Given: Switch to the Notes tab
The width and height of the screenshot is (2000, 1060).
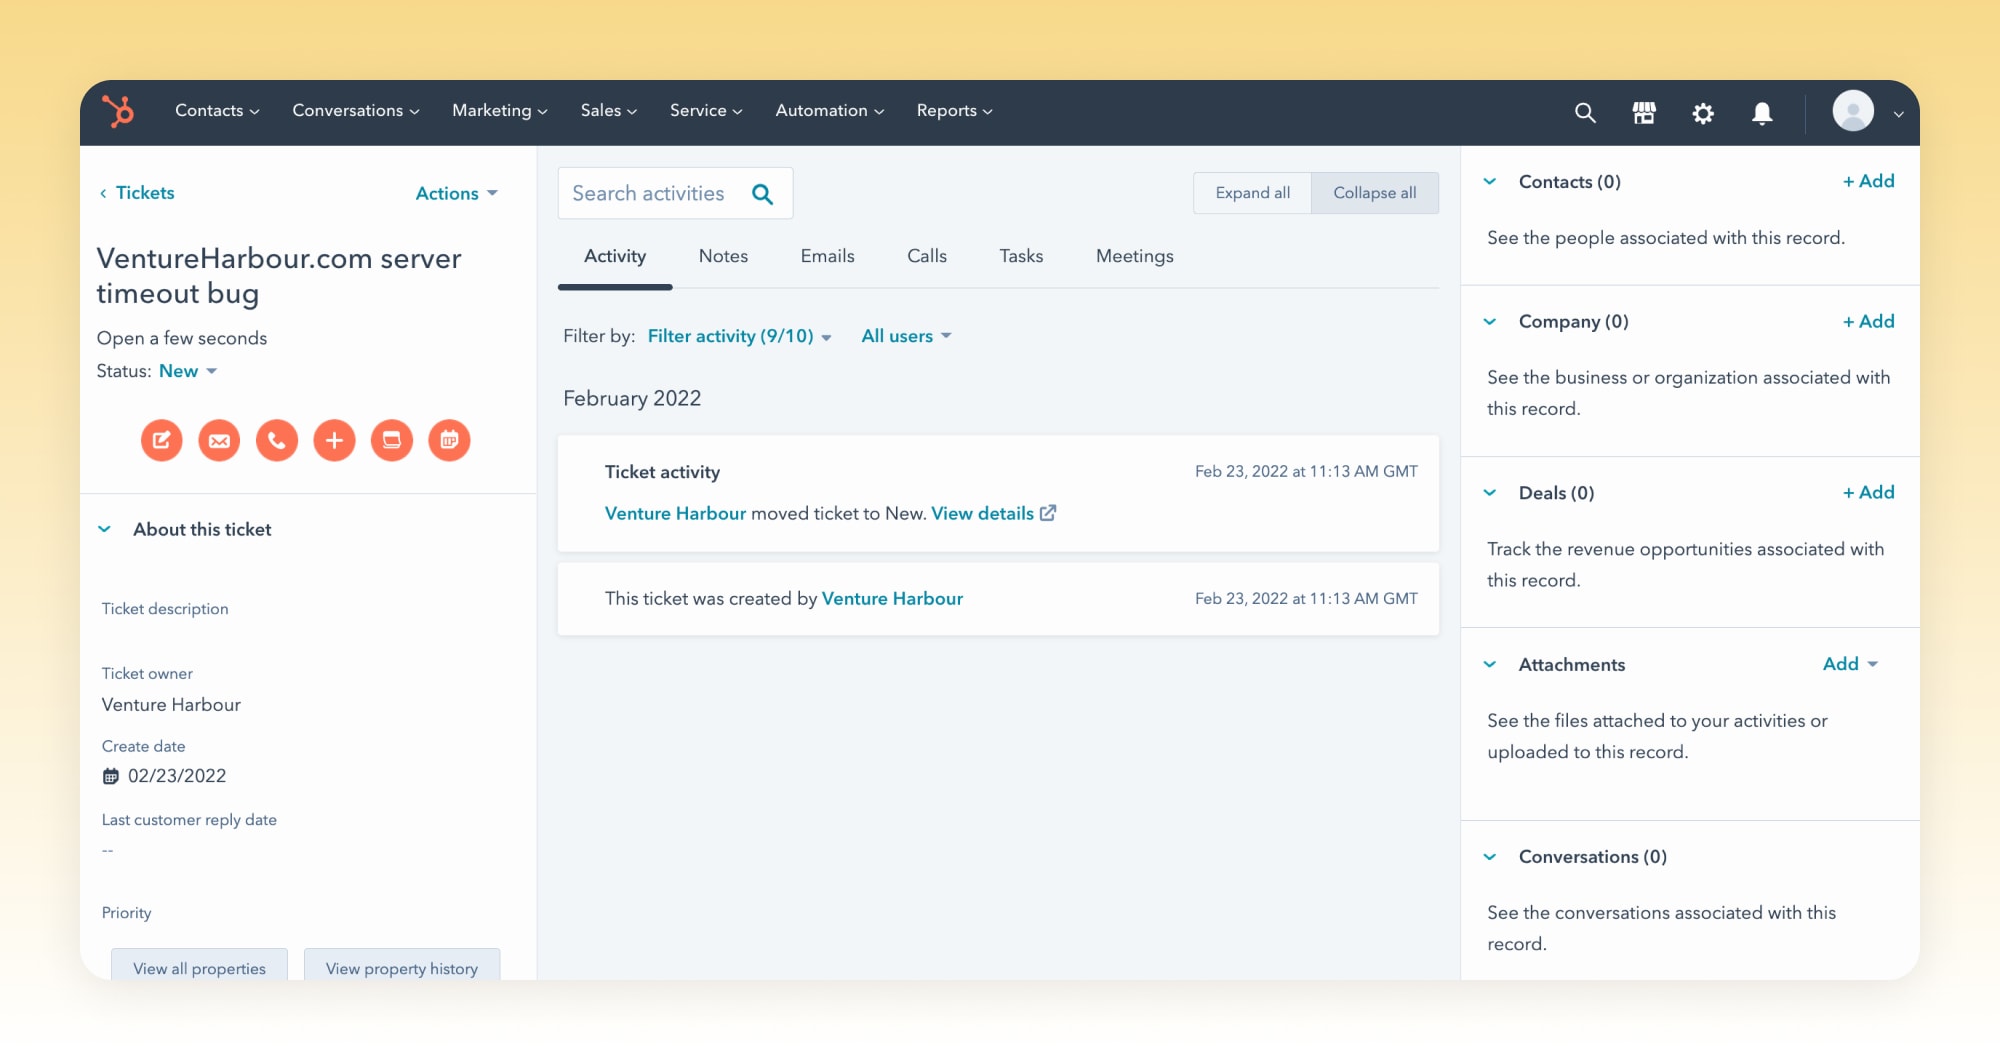Looking at the screenshot, I should point(723,256).
